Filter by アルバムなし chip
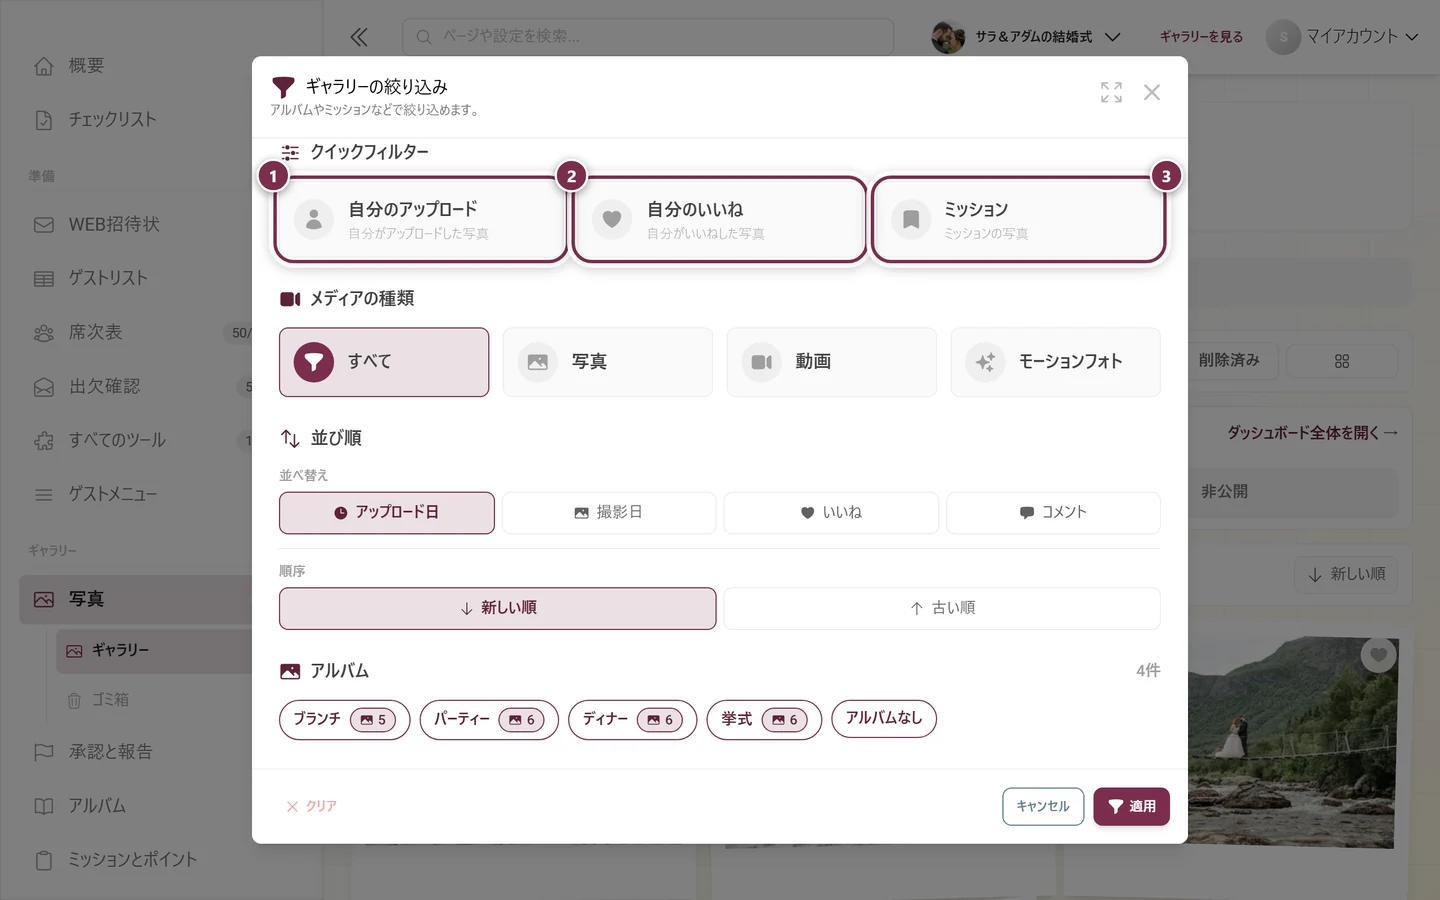The width and height of the screenshot is (1440, 900). pyautogui.click(x=884, y=719)
